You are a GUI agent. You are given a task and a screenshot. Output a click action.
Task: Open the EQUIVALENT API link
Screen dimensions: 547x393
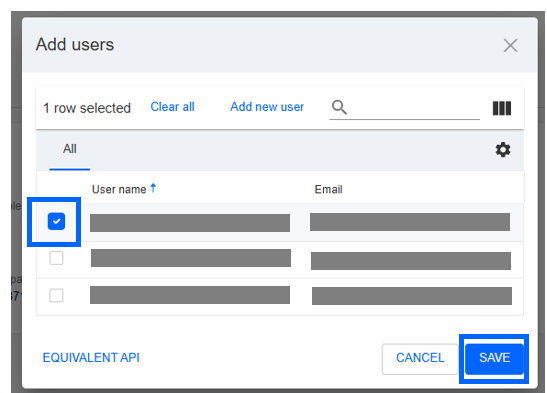[x=91, y=357]
